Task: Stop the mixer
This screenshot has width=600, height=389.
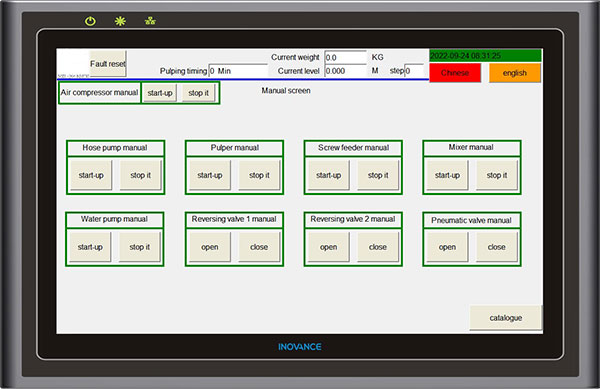Action: pos(496,175)
